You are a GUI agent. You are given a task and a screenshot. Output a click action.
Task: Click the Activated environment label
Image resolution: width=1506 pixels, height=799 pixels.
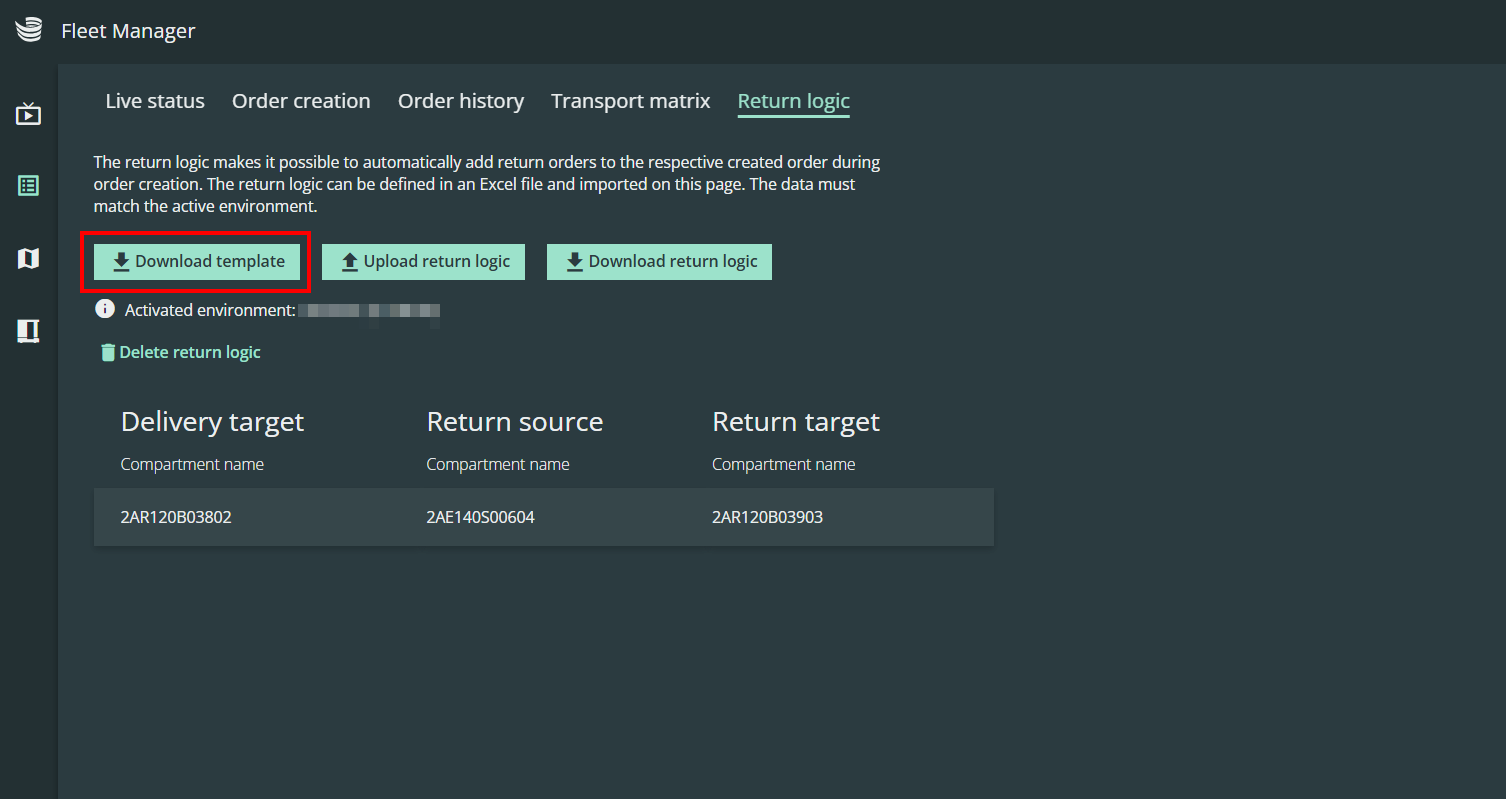click(x=210, y=310)
